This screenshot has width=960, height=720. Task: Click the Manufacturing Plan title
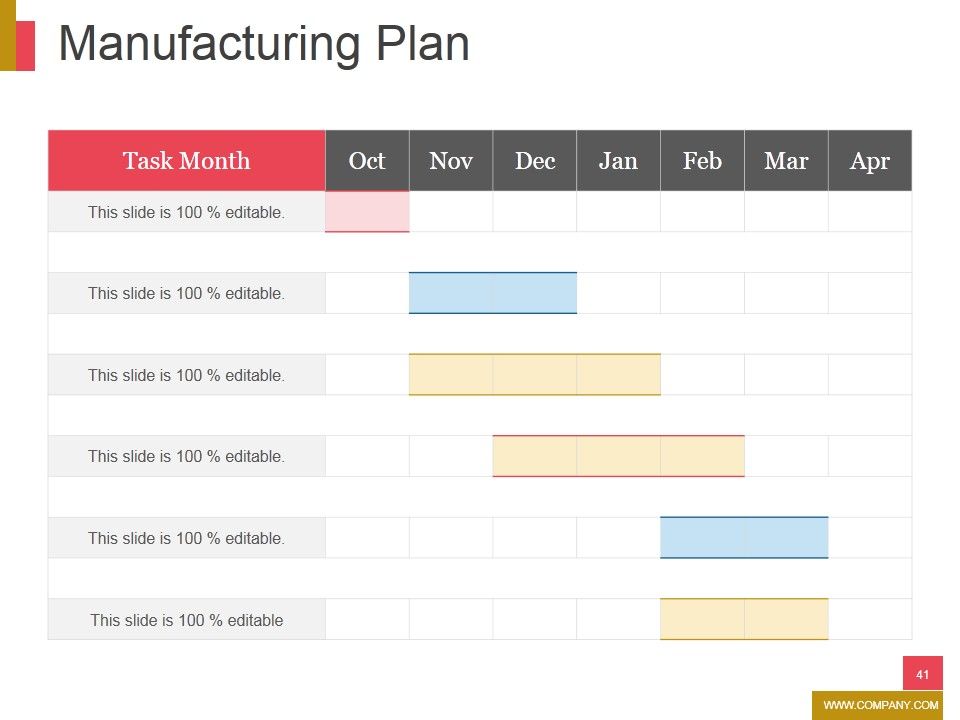point(264,43)
